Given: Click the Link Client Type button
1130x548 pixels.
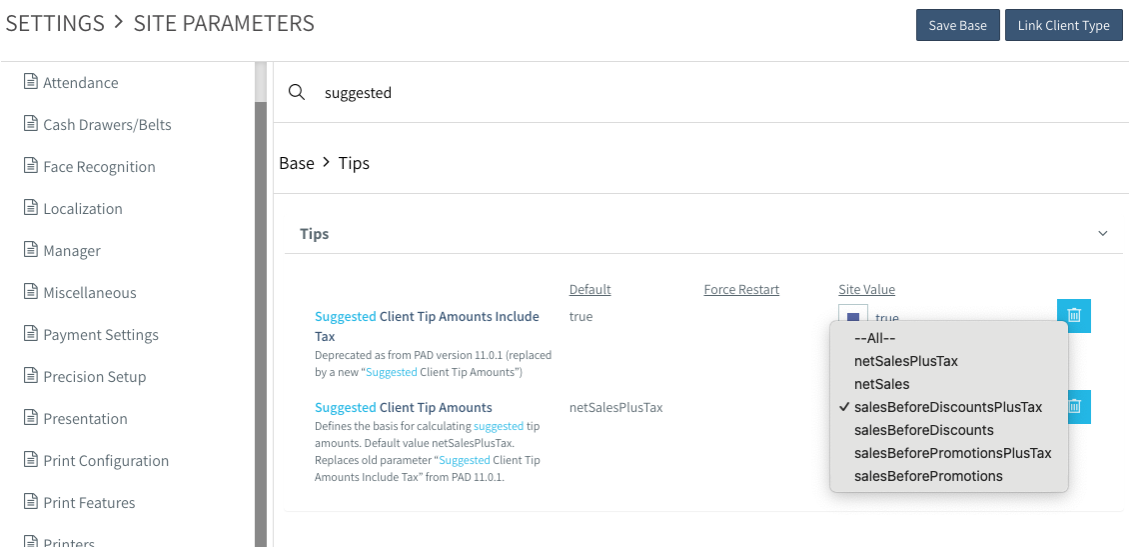Looking at the screenshot, I should [x=1063, y=25].
